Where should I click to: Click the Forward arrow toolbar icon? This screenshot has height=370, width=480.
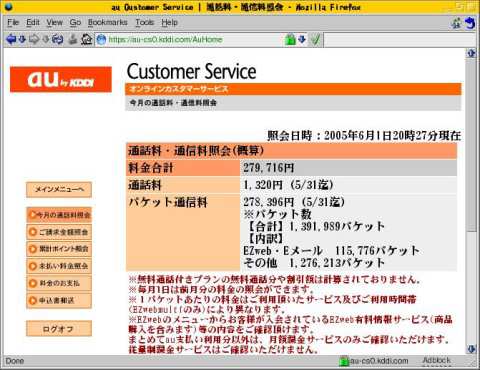click(34, 40)
